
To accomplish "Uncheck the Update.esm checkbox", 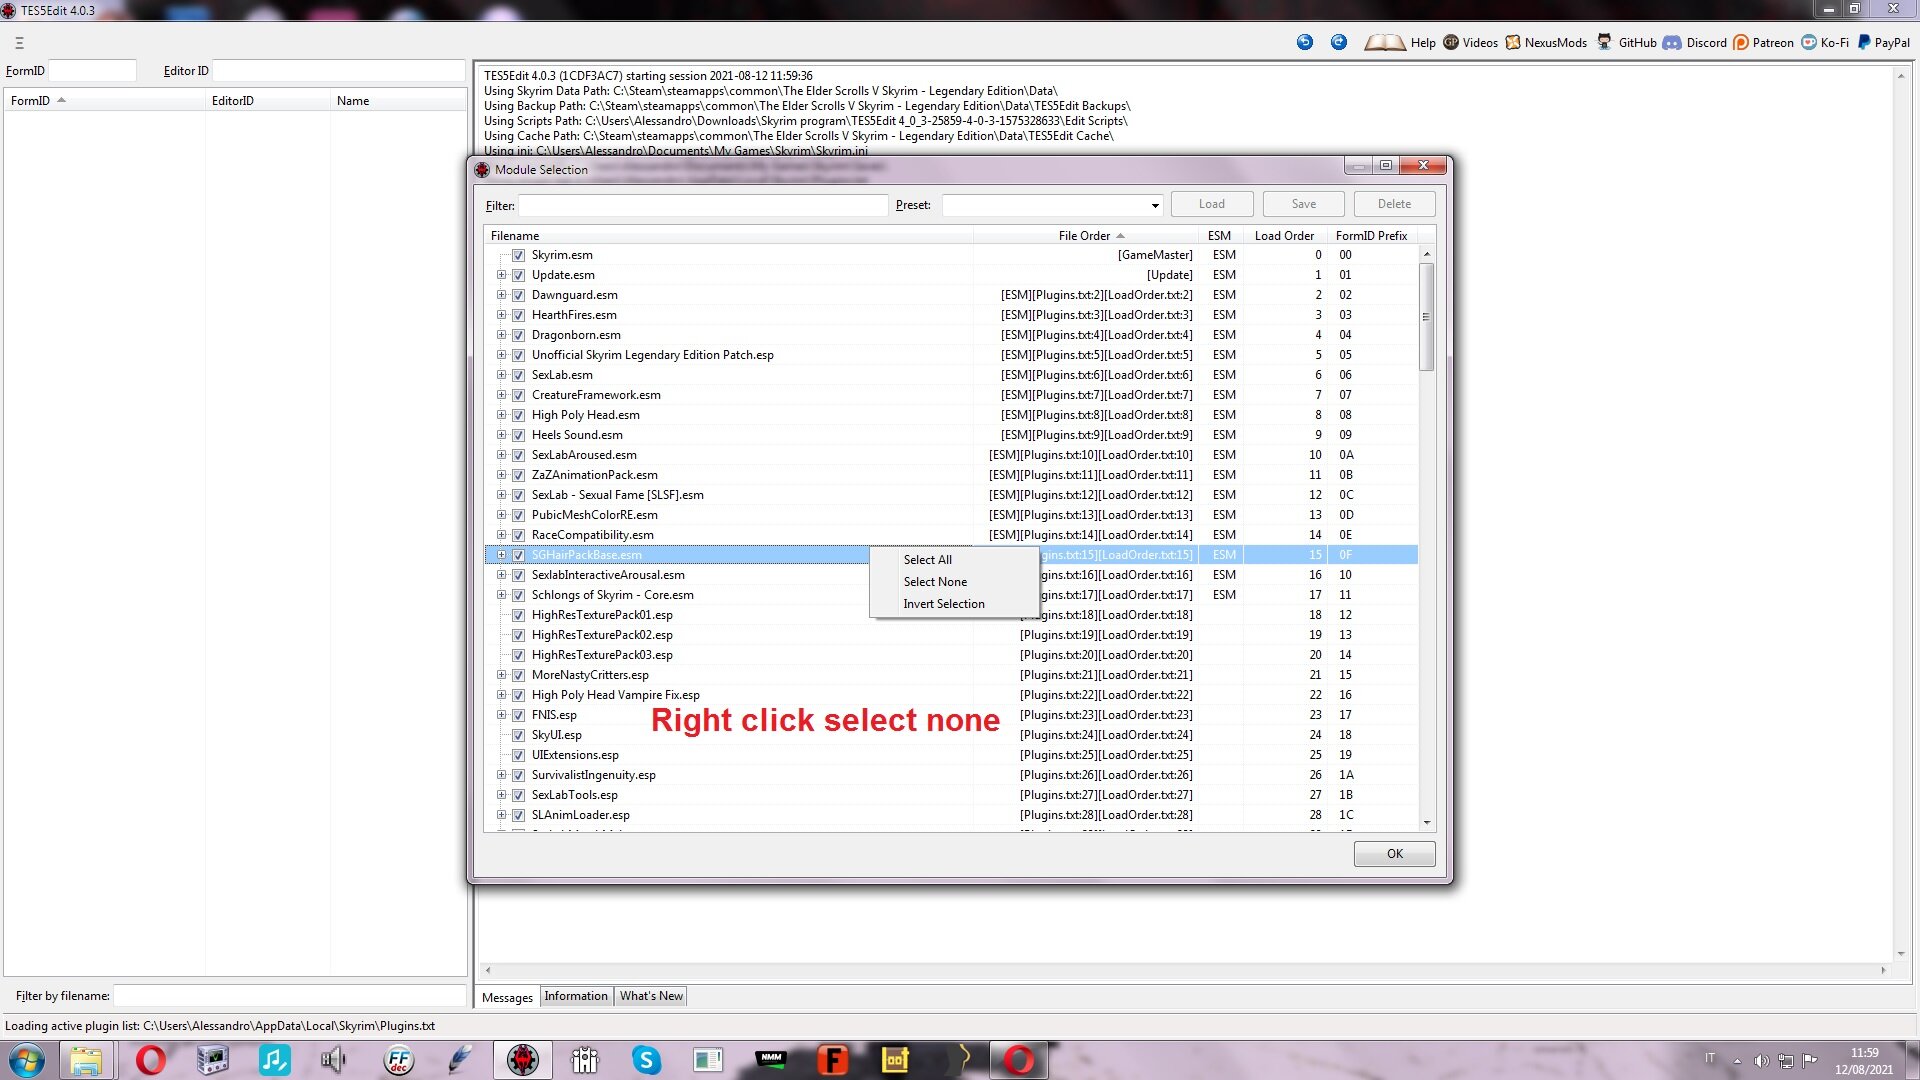I will [518, 275].
